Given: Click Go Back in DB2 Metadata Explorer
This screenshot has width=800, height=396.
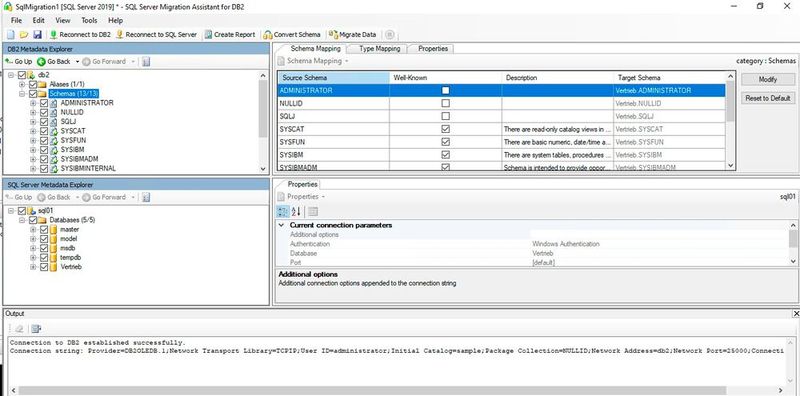Looking at the screenshot, I should (54, 62).
